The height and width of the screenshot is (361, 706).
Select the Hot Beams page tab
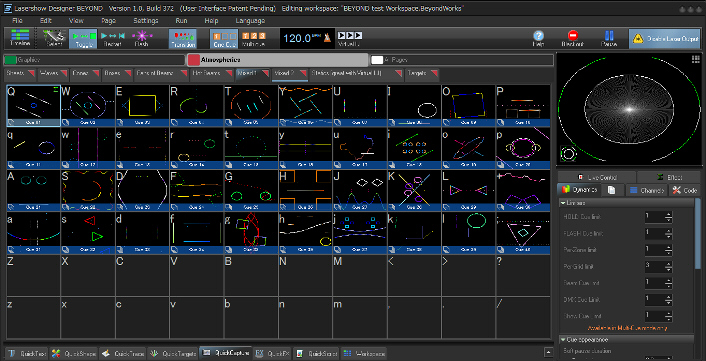tap(212, 74)
